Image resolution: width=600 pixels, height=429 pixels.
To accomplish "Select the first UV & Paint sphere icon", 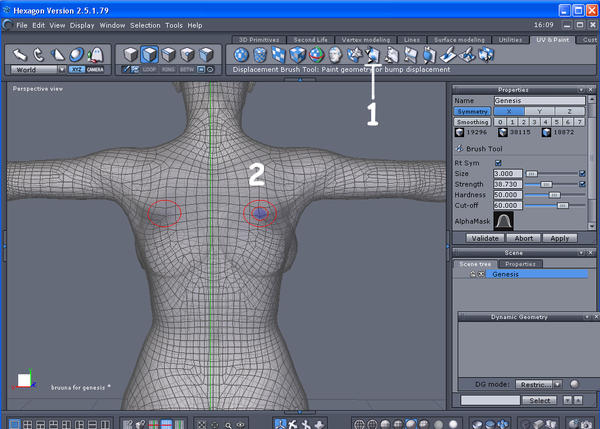I will [x=242, y=54].
